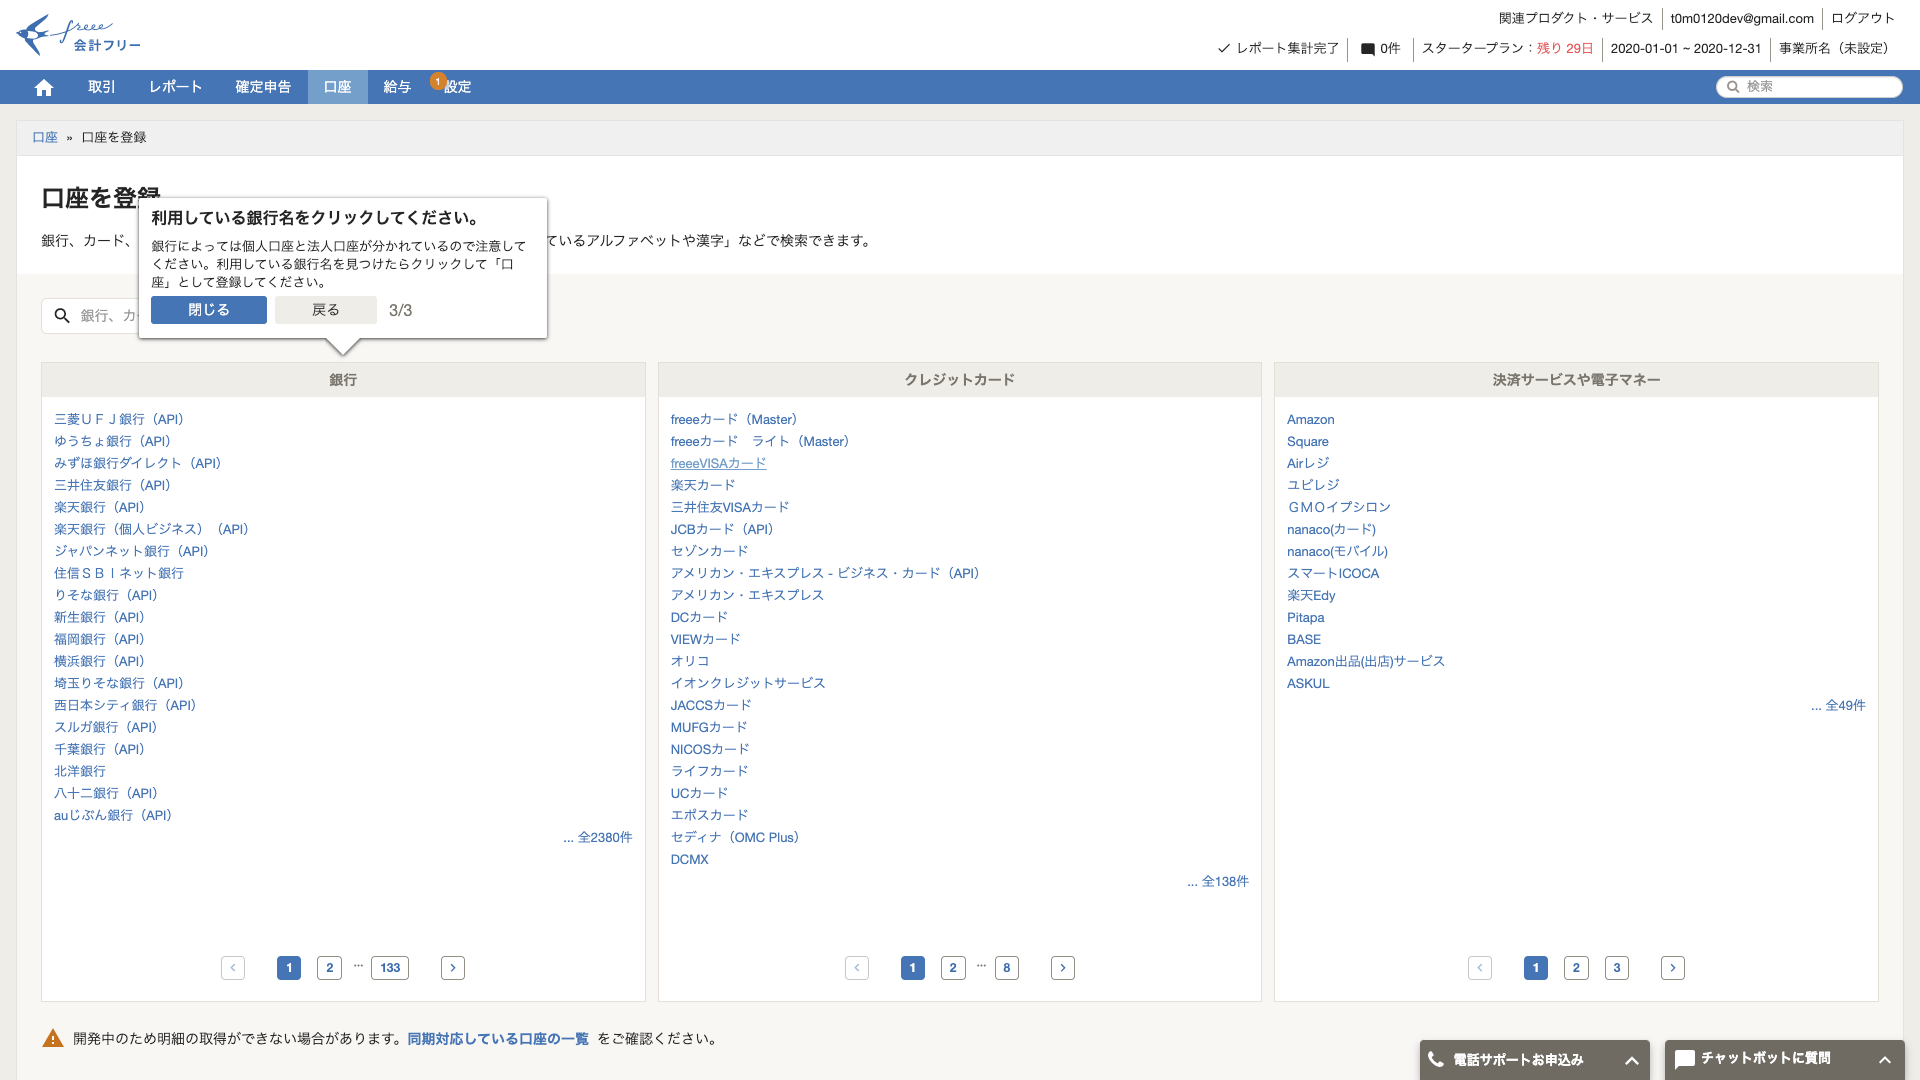Open the レポート menu

pyautogui.click(x=176, y=87)
